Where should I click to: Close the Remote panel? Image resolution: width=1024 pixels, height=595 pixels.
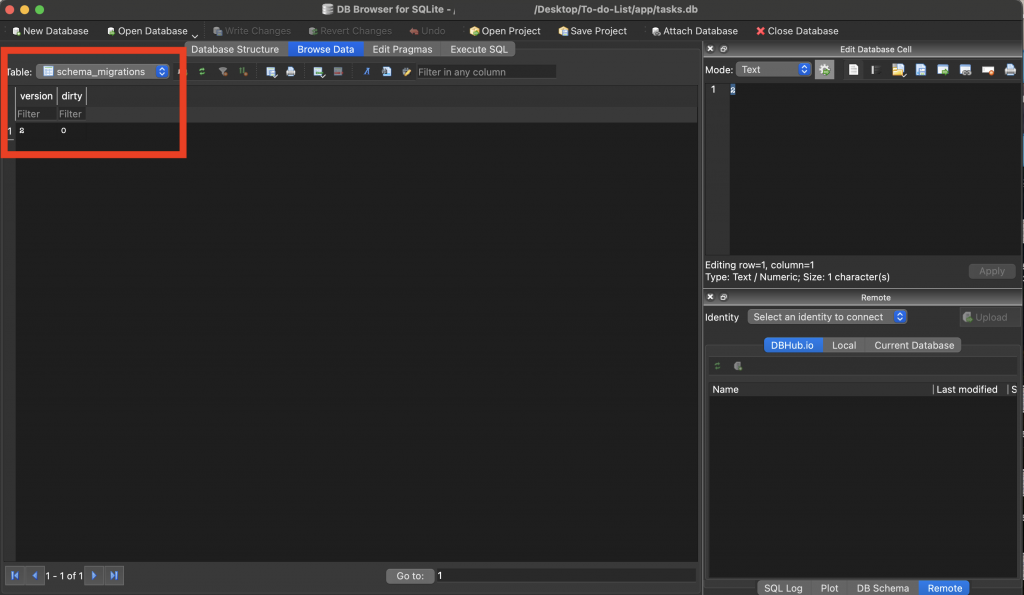tap(710, 297)
